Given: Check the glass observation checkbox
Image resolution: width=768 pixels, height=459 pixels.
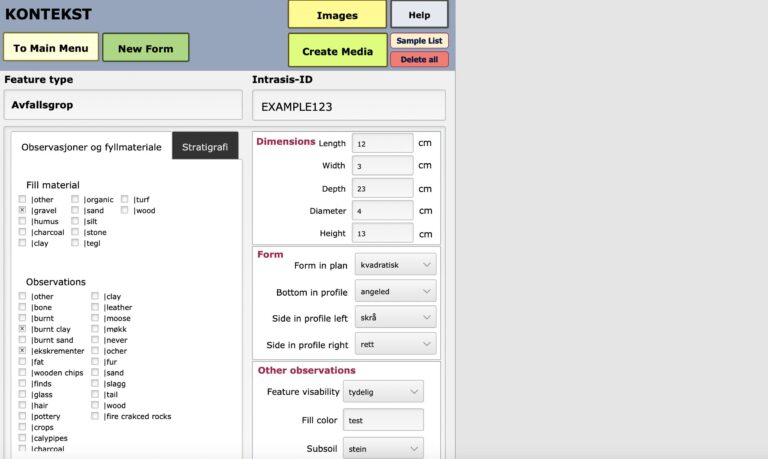Looking at the screenshot, I should tap(22, 394).
